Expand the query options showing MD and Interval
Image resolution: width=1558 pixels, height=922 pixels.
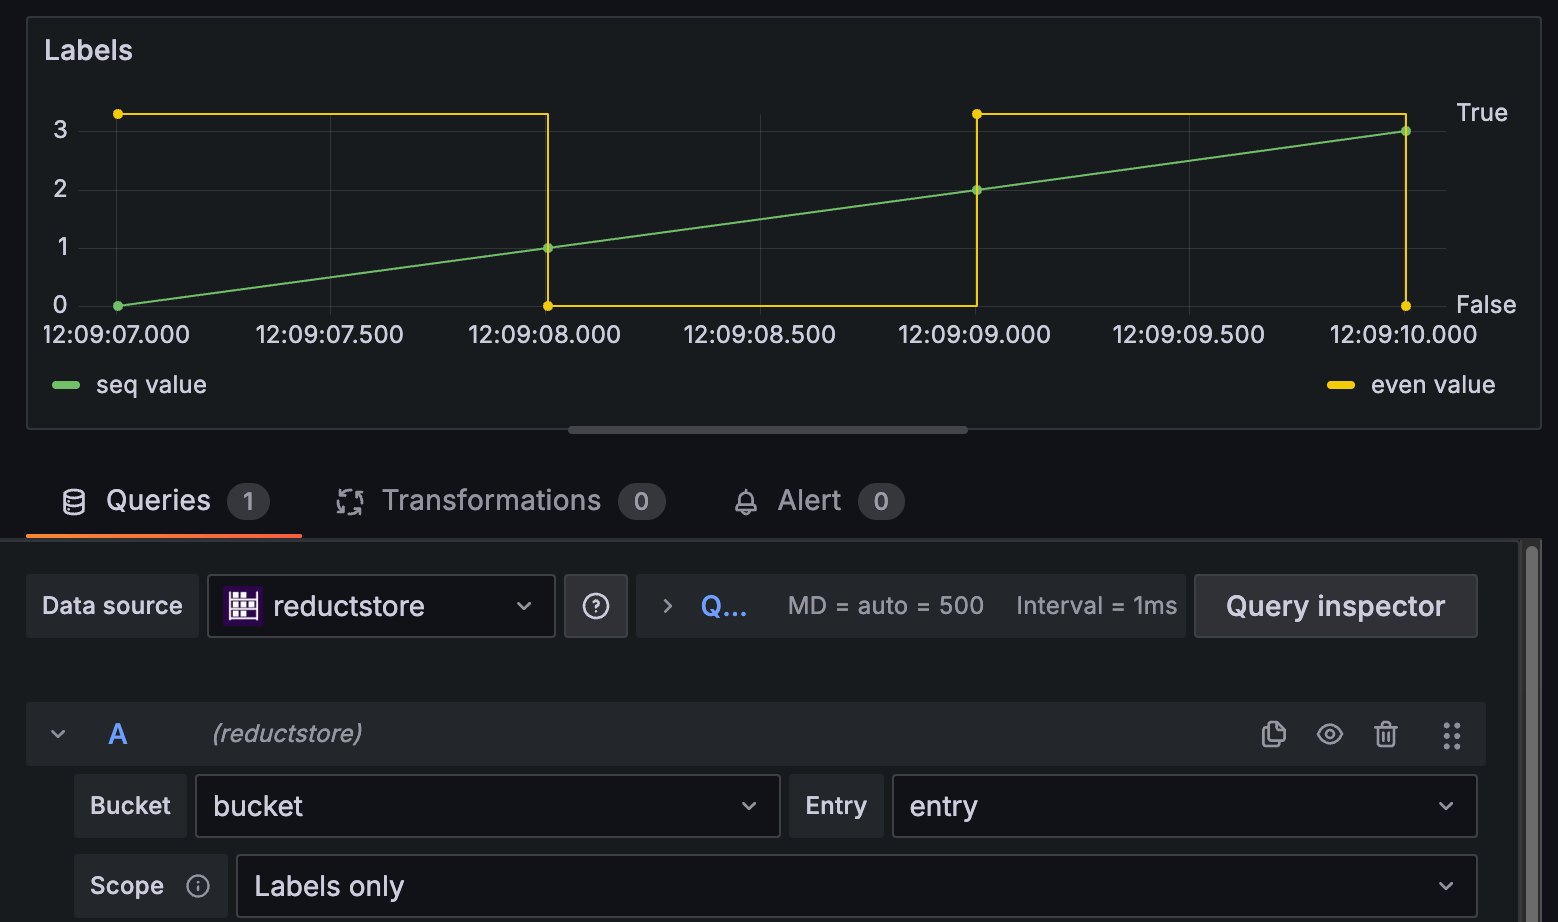666,606
